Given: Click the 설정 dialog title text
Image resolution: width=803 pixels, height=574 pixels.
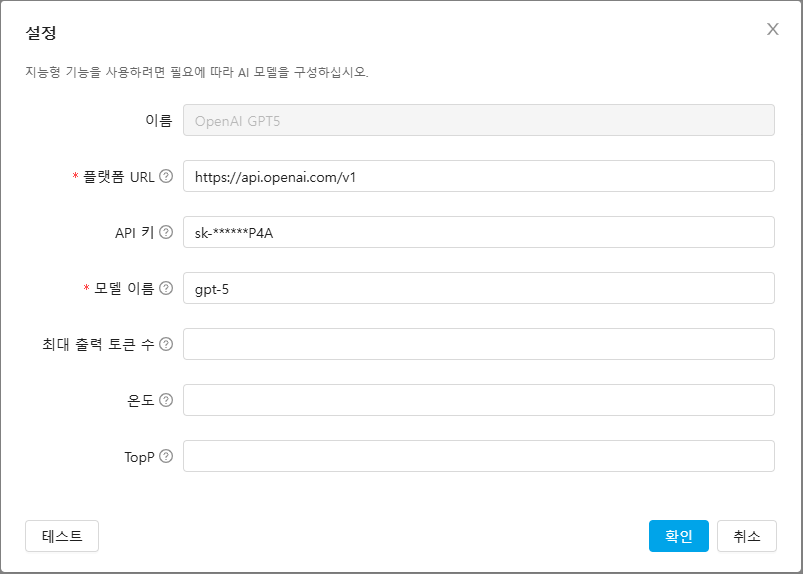Looking at the screenshot, I should (41, 33).
